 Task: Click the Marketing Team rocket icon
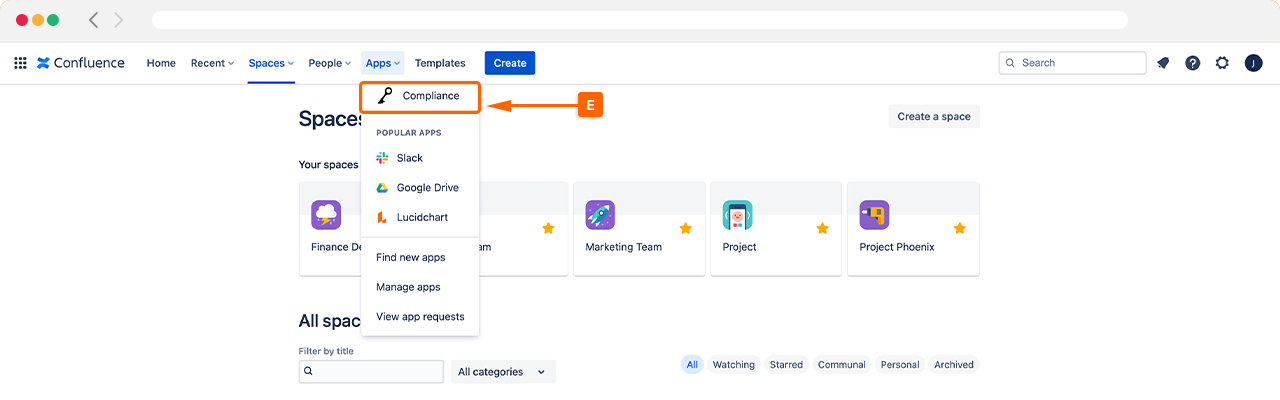600,215
